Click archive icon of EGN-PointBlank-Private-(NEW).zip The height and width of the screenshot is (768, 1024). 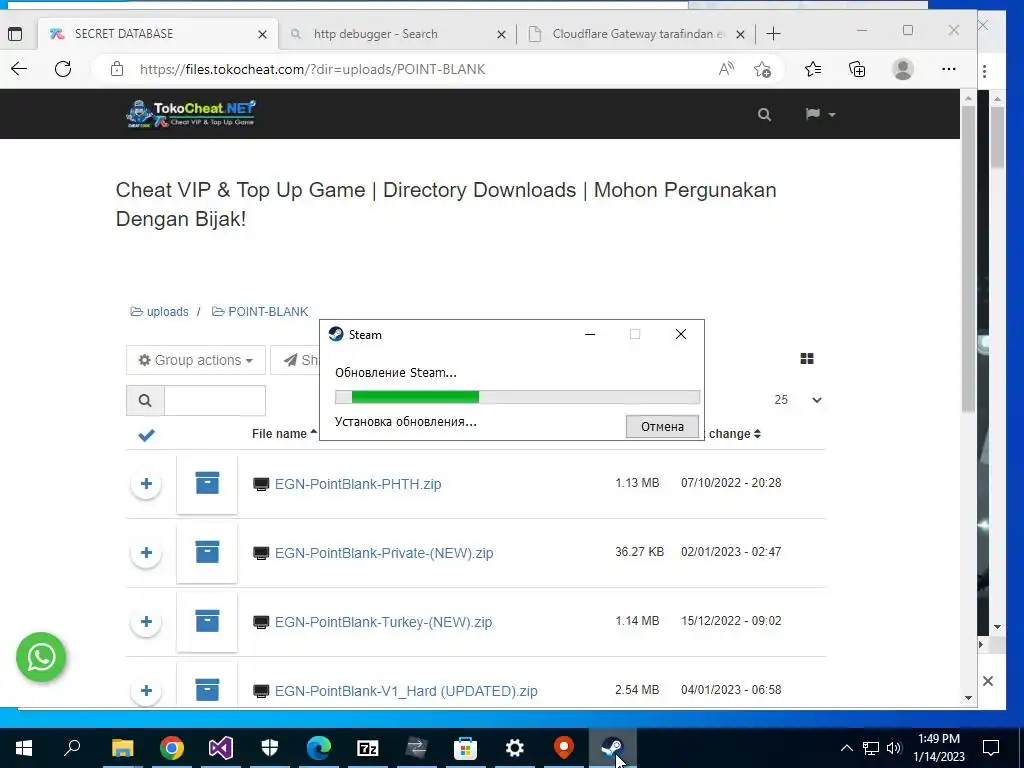pyautogui.click(x=207, y=552)
